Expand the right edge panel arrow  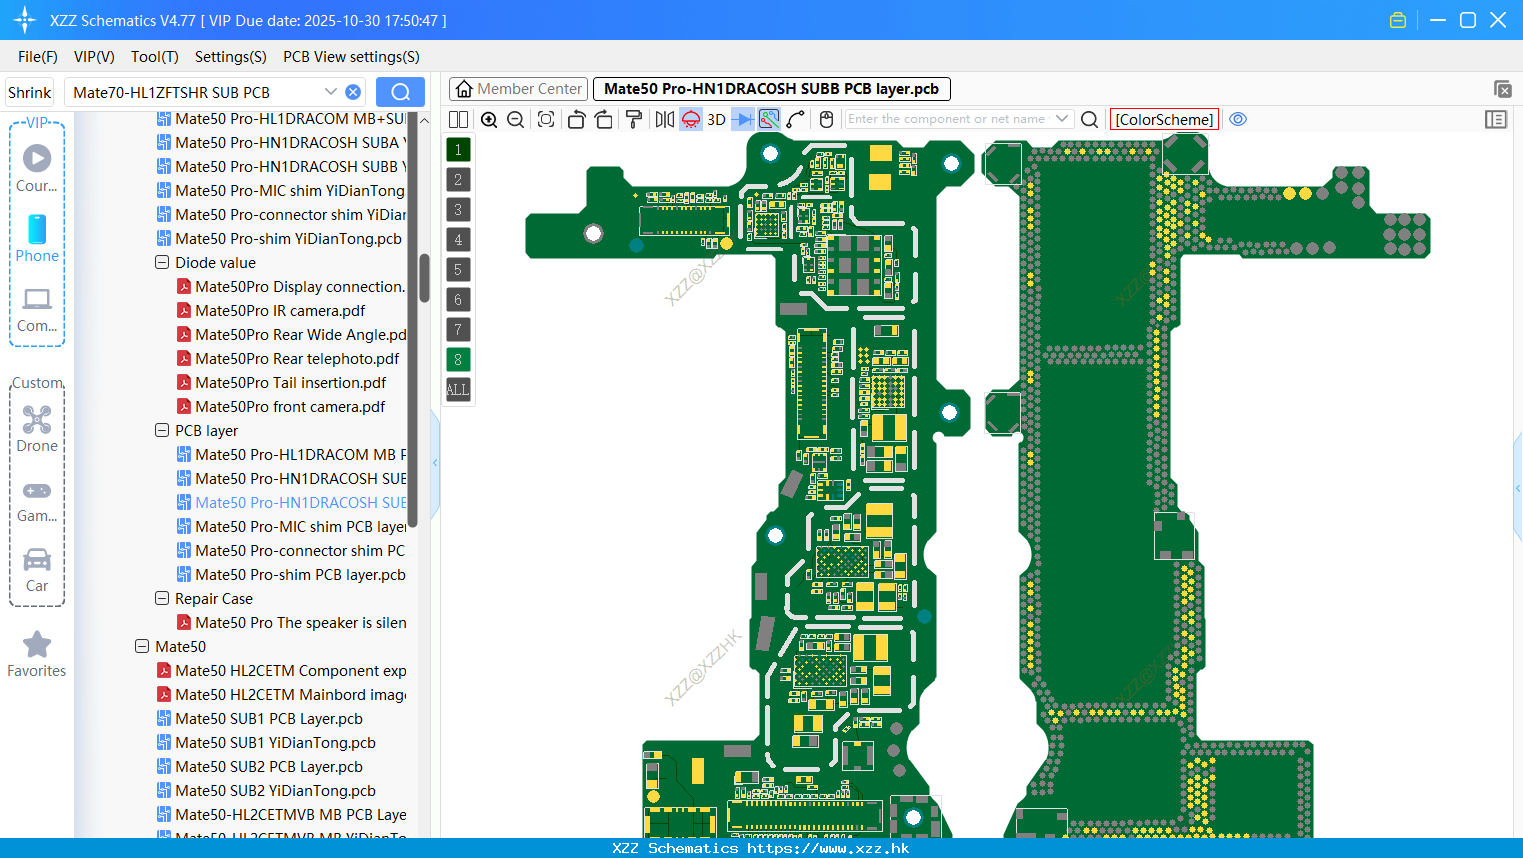(x=1518, y=488)
